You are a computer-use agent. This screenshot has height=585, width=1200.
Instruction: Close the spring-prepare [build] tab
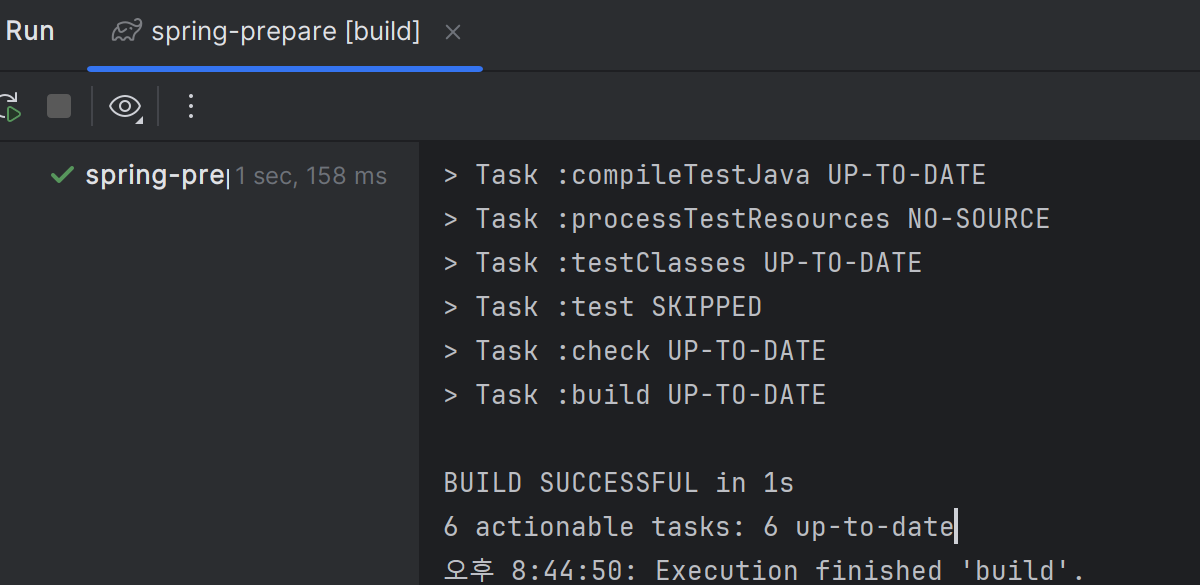pos(453,32)
